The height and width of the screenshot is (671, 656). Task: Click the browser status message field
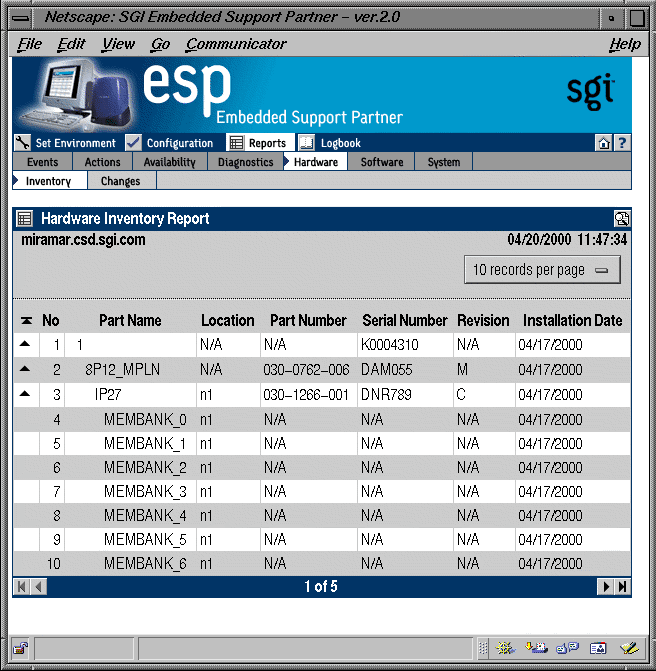click(x=306, y=649)
